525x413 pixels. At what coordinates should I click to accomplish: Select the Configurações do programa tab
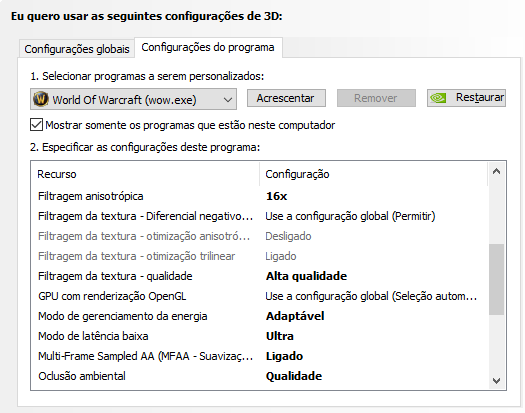click(208, 47)
